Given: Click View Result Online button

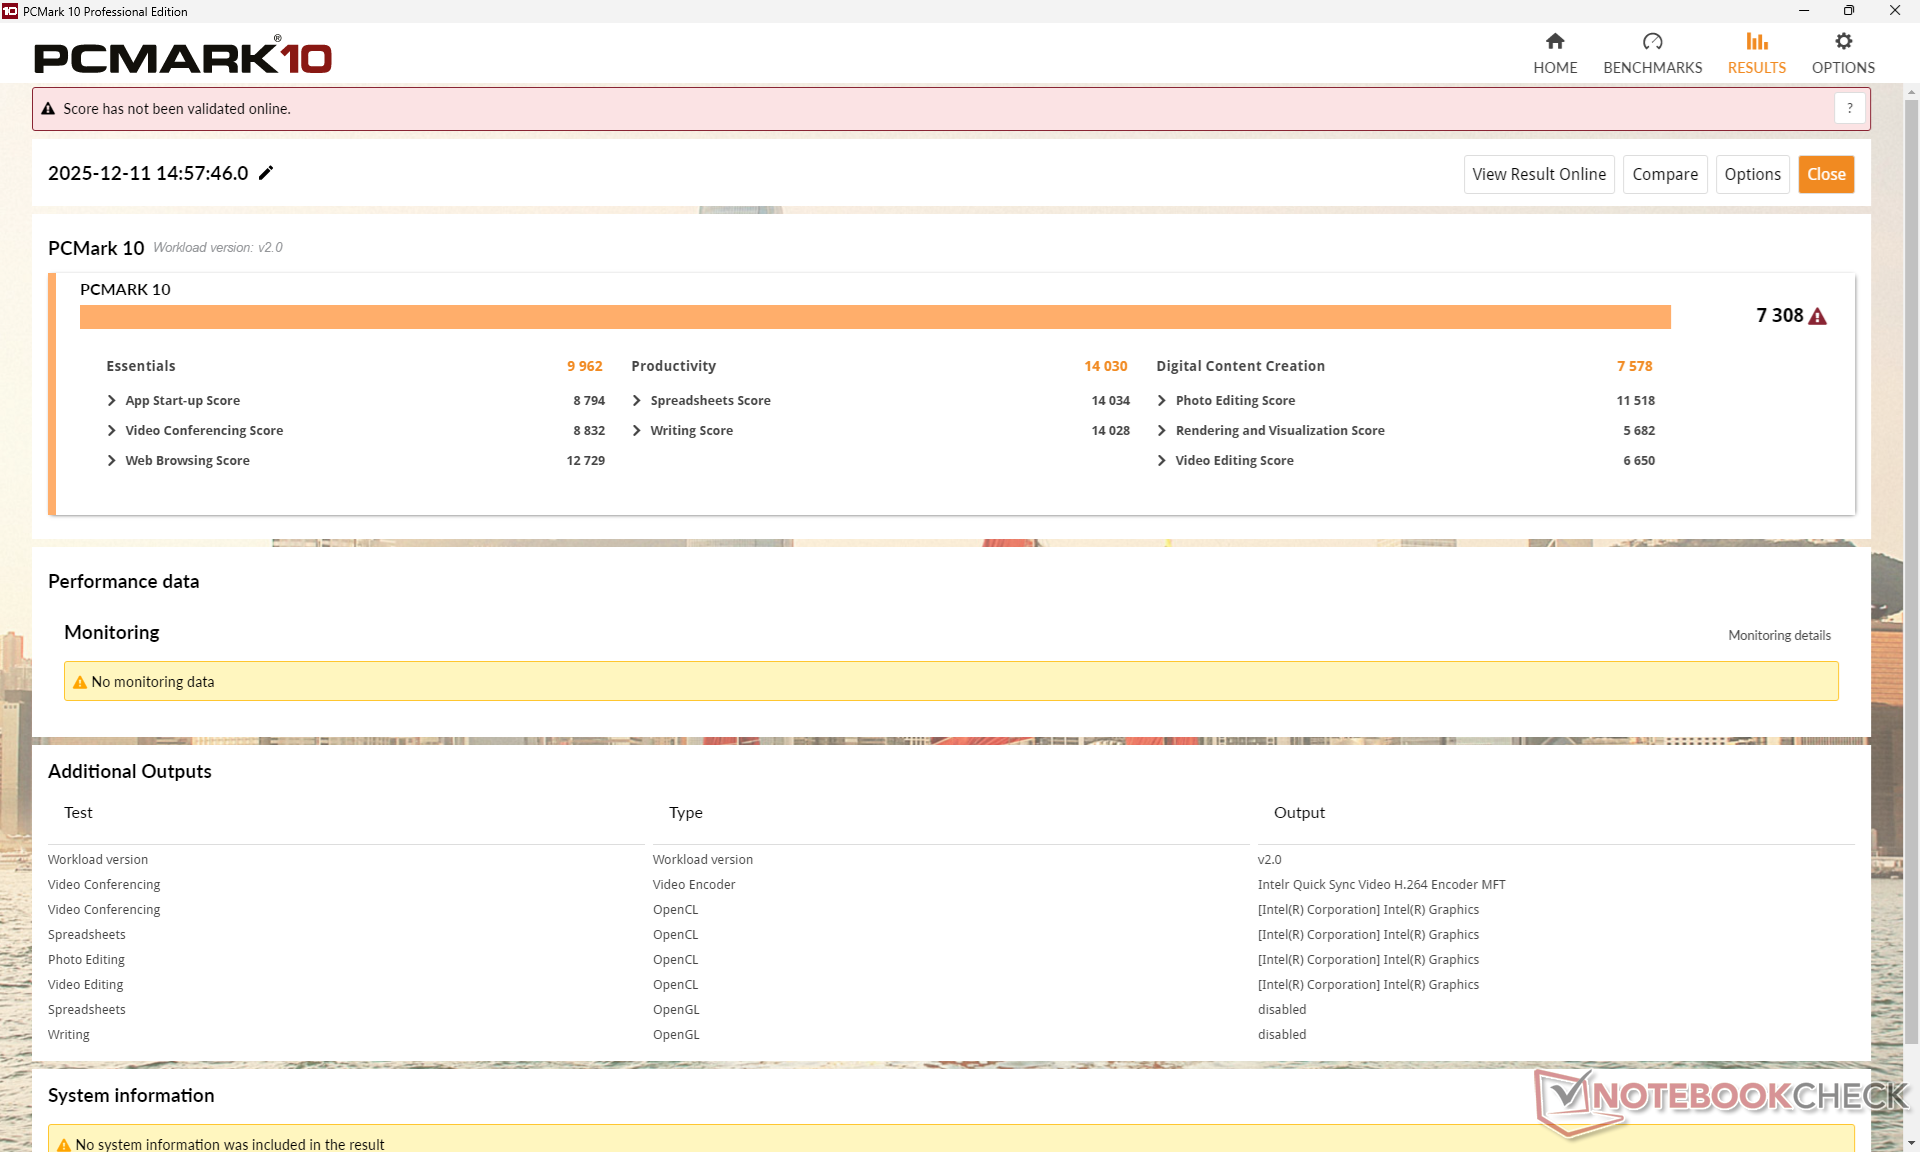Looking at the screenshot, I should [1538, 174].
